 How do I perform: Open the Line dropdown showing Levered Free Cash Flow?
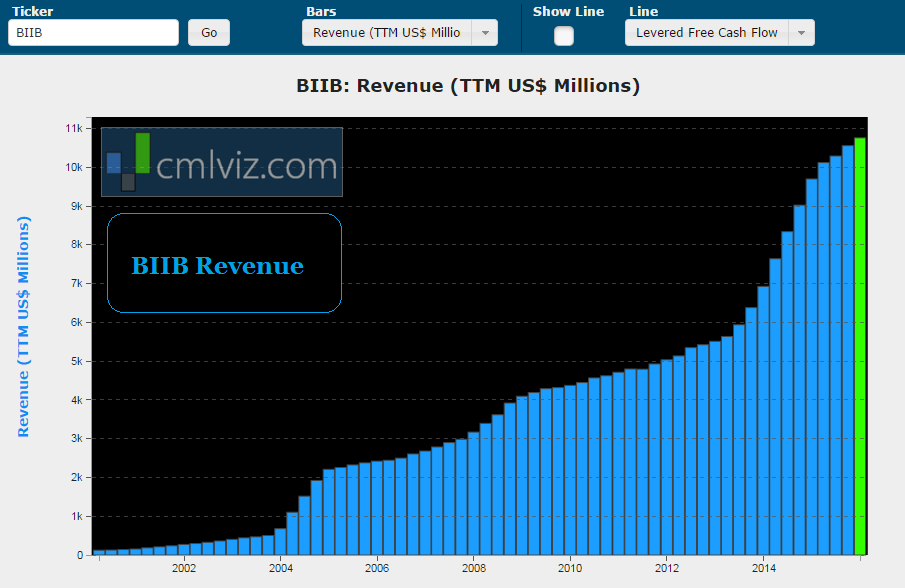(x=720, y=33)
